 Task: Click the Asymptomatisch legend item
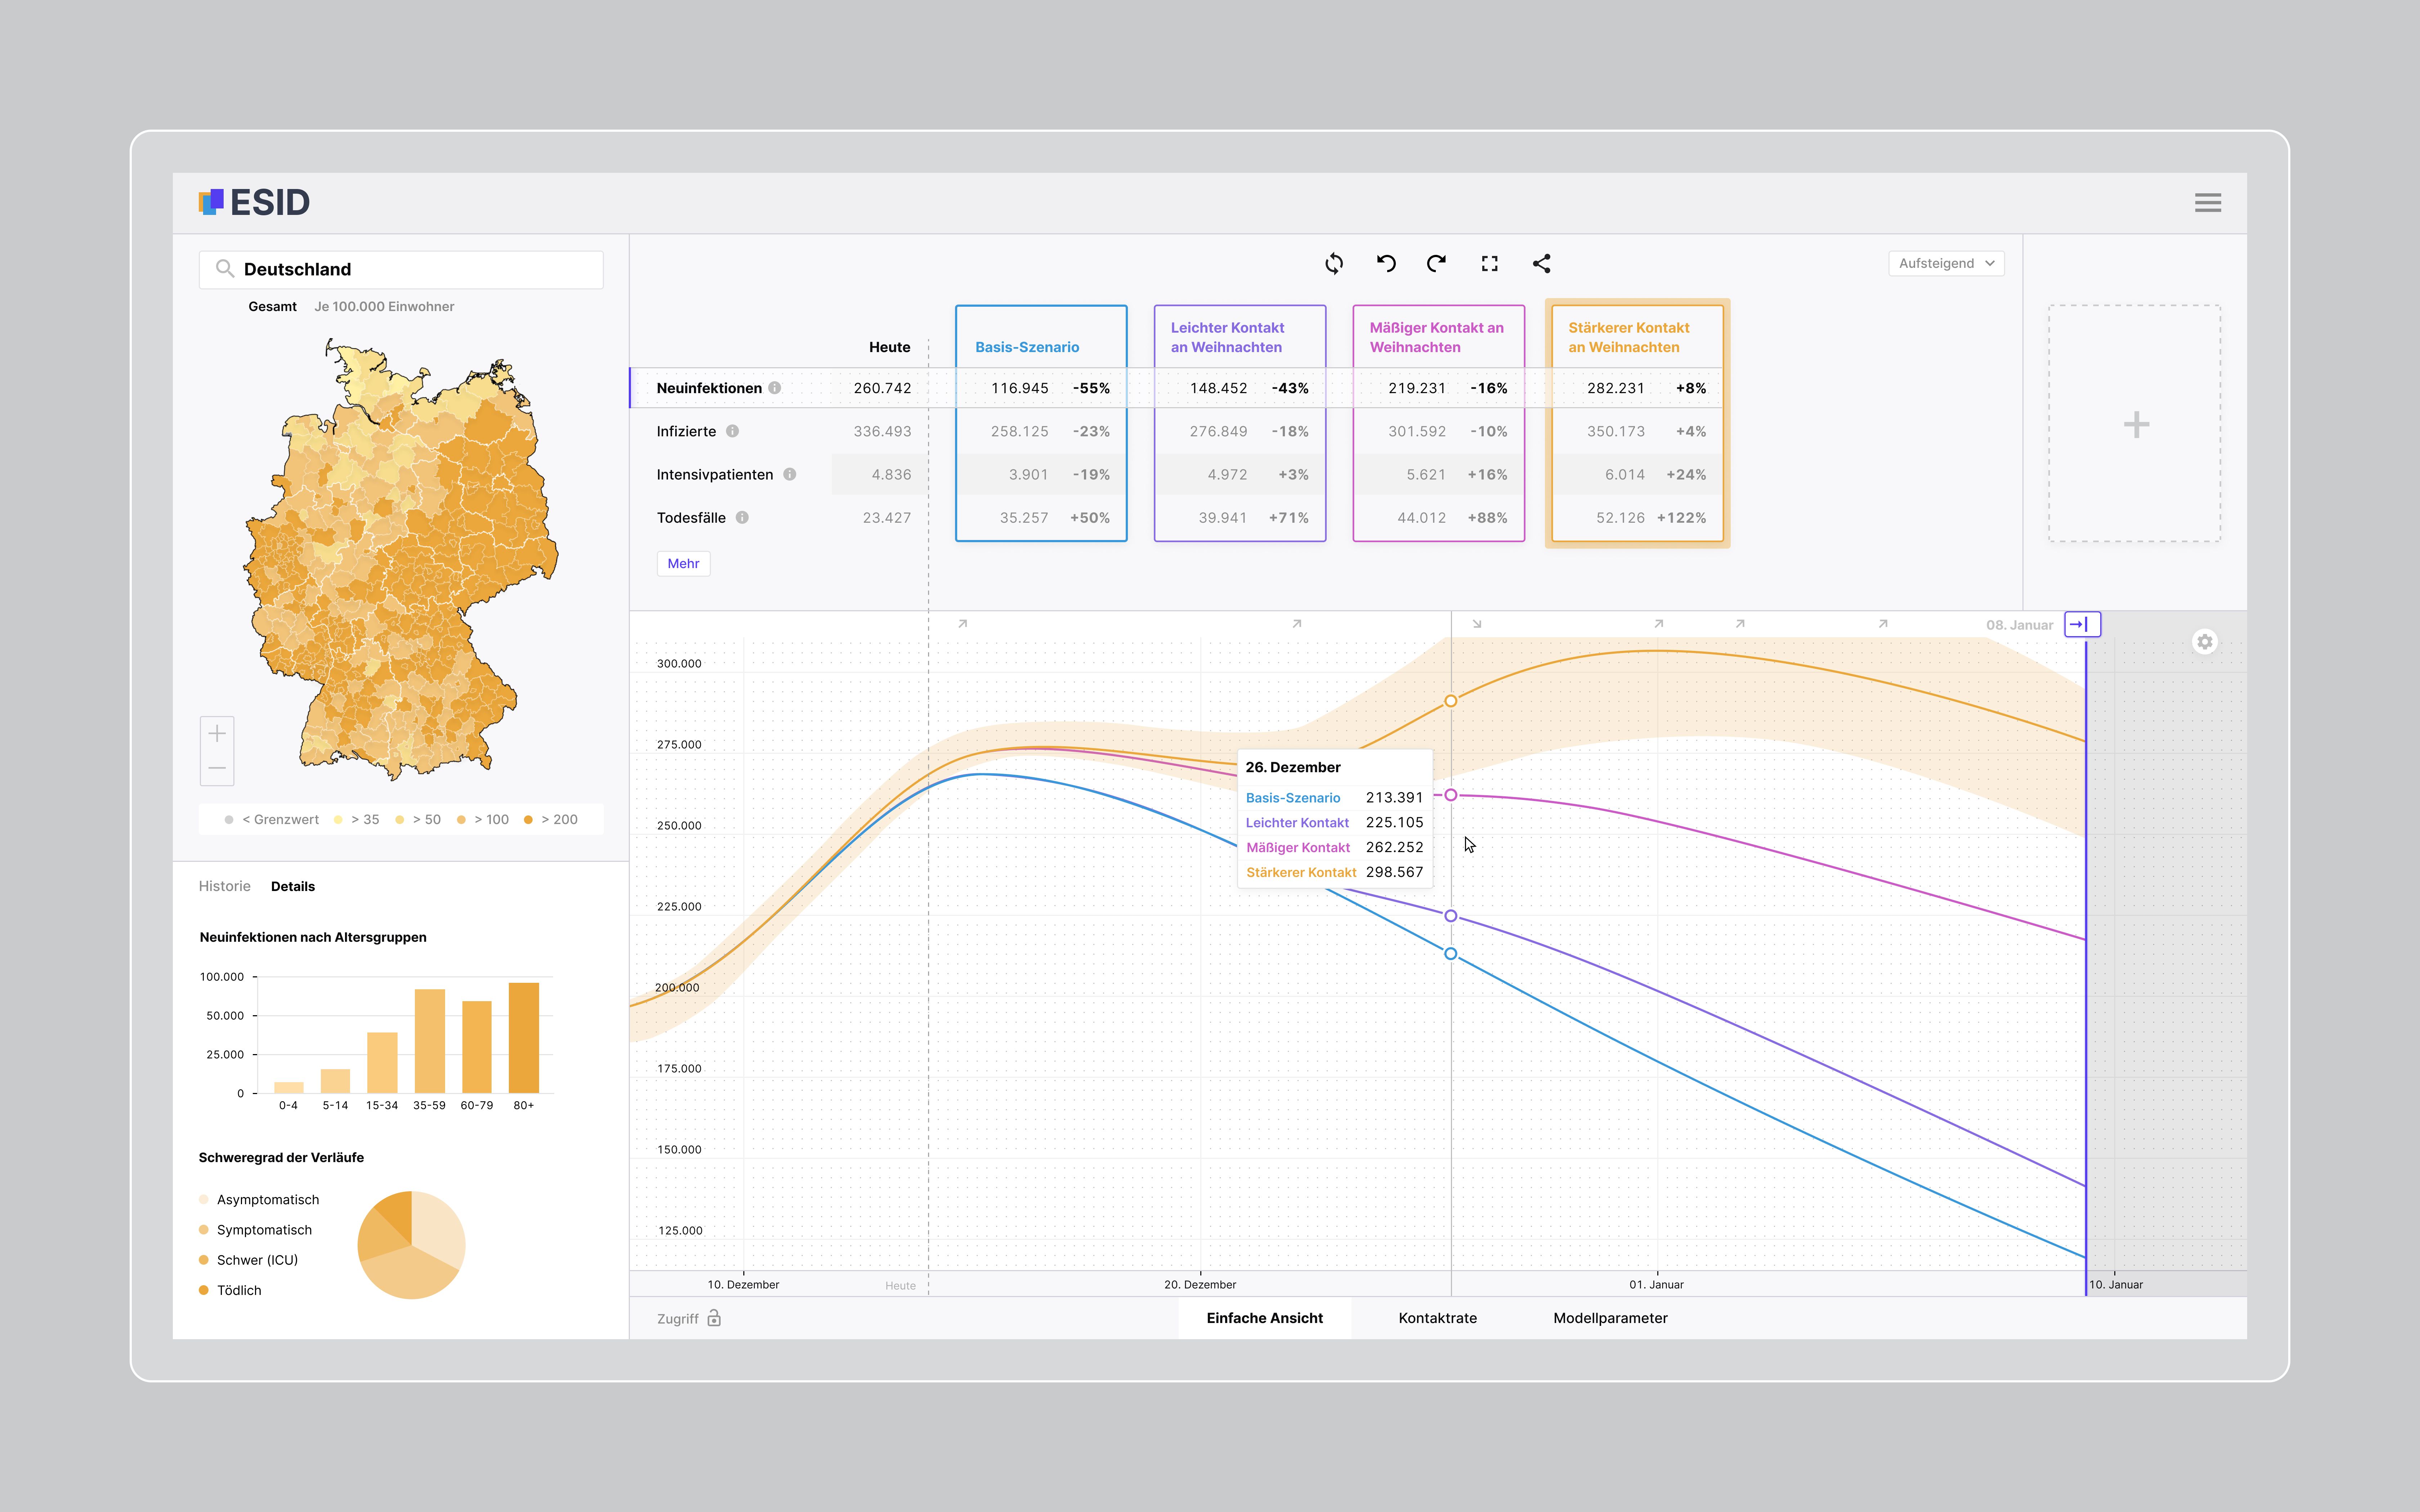point(259,1199)
